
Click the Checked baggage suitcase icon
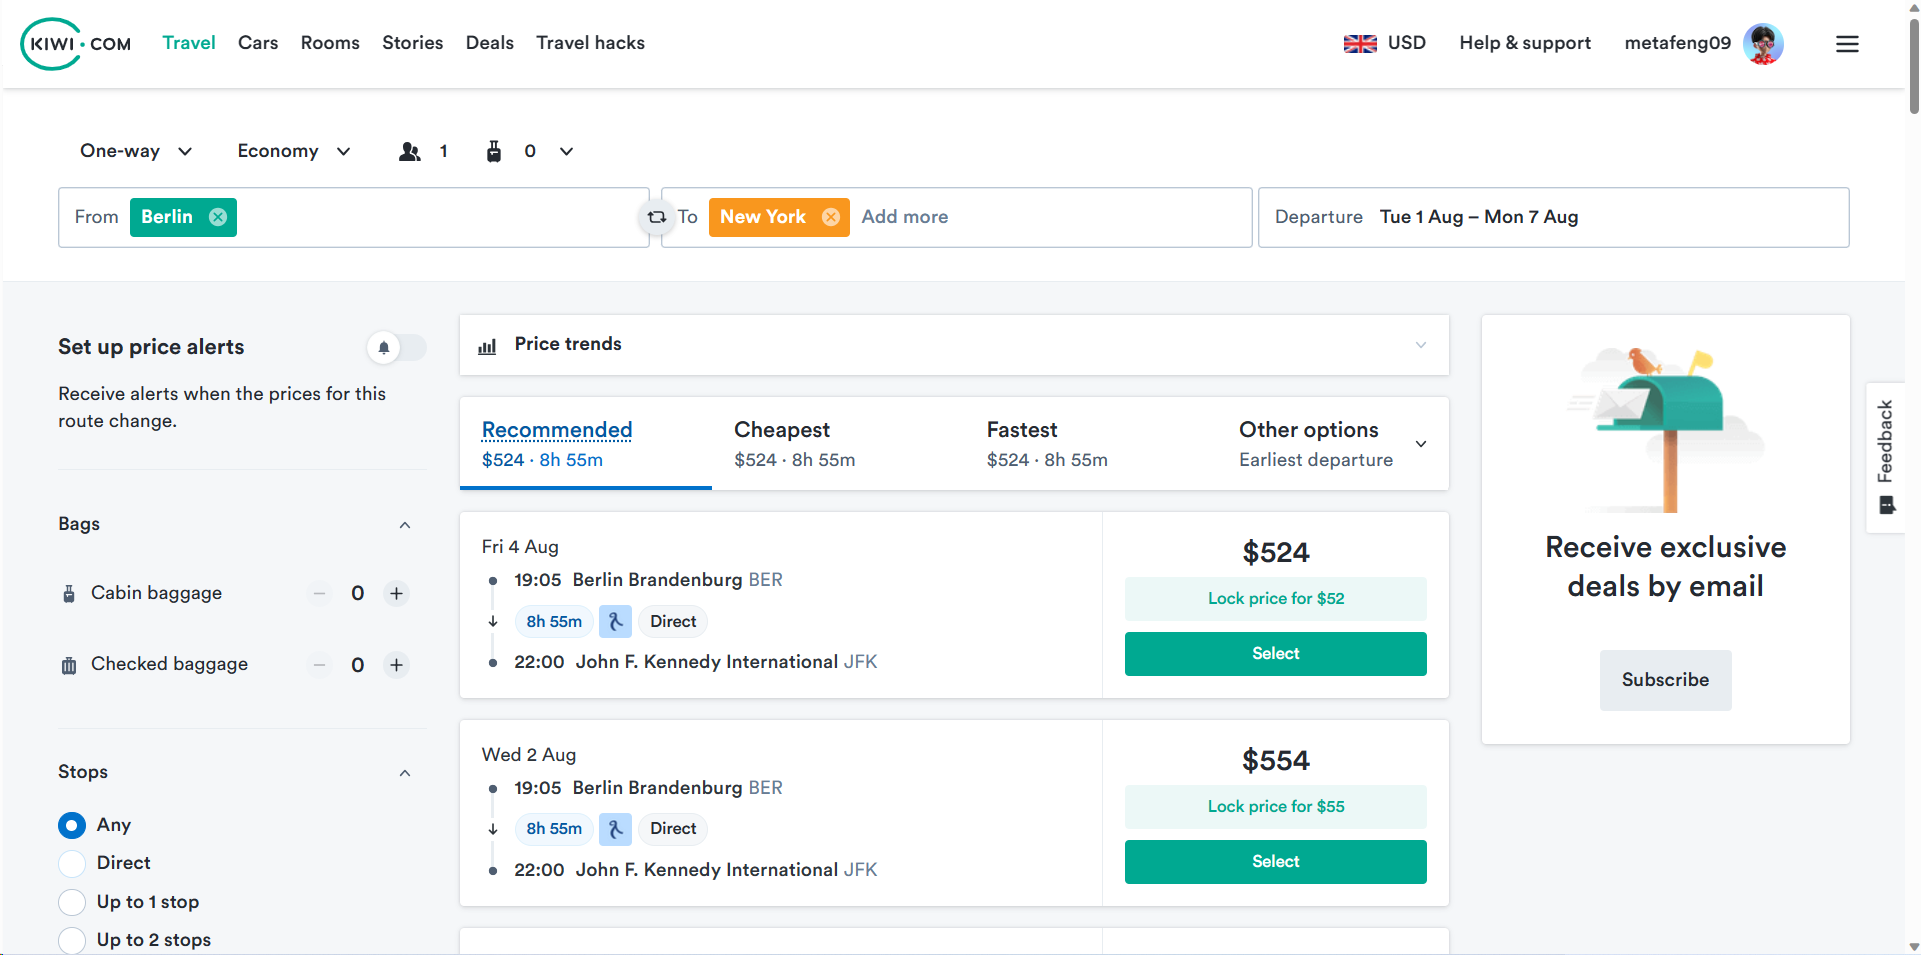[69, 665]
